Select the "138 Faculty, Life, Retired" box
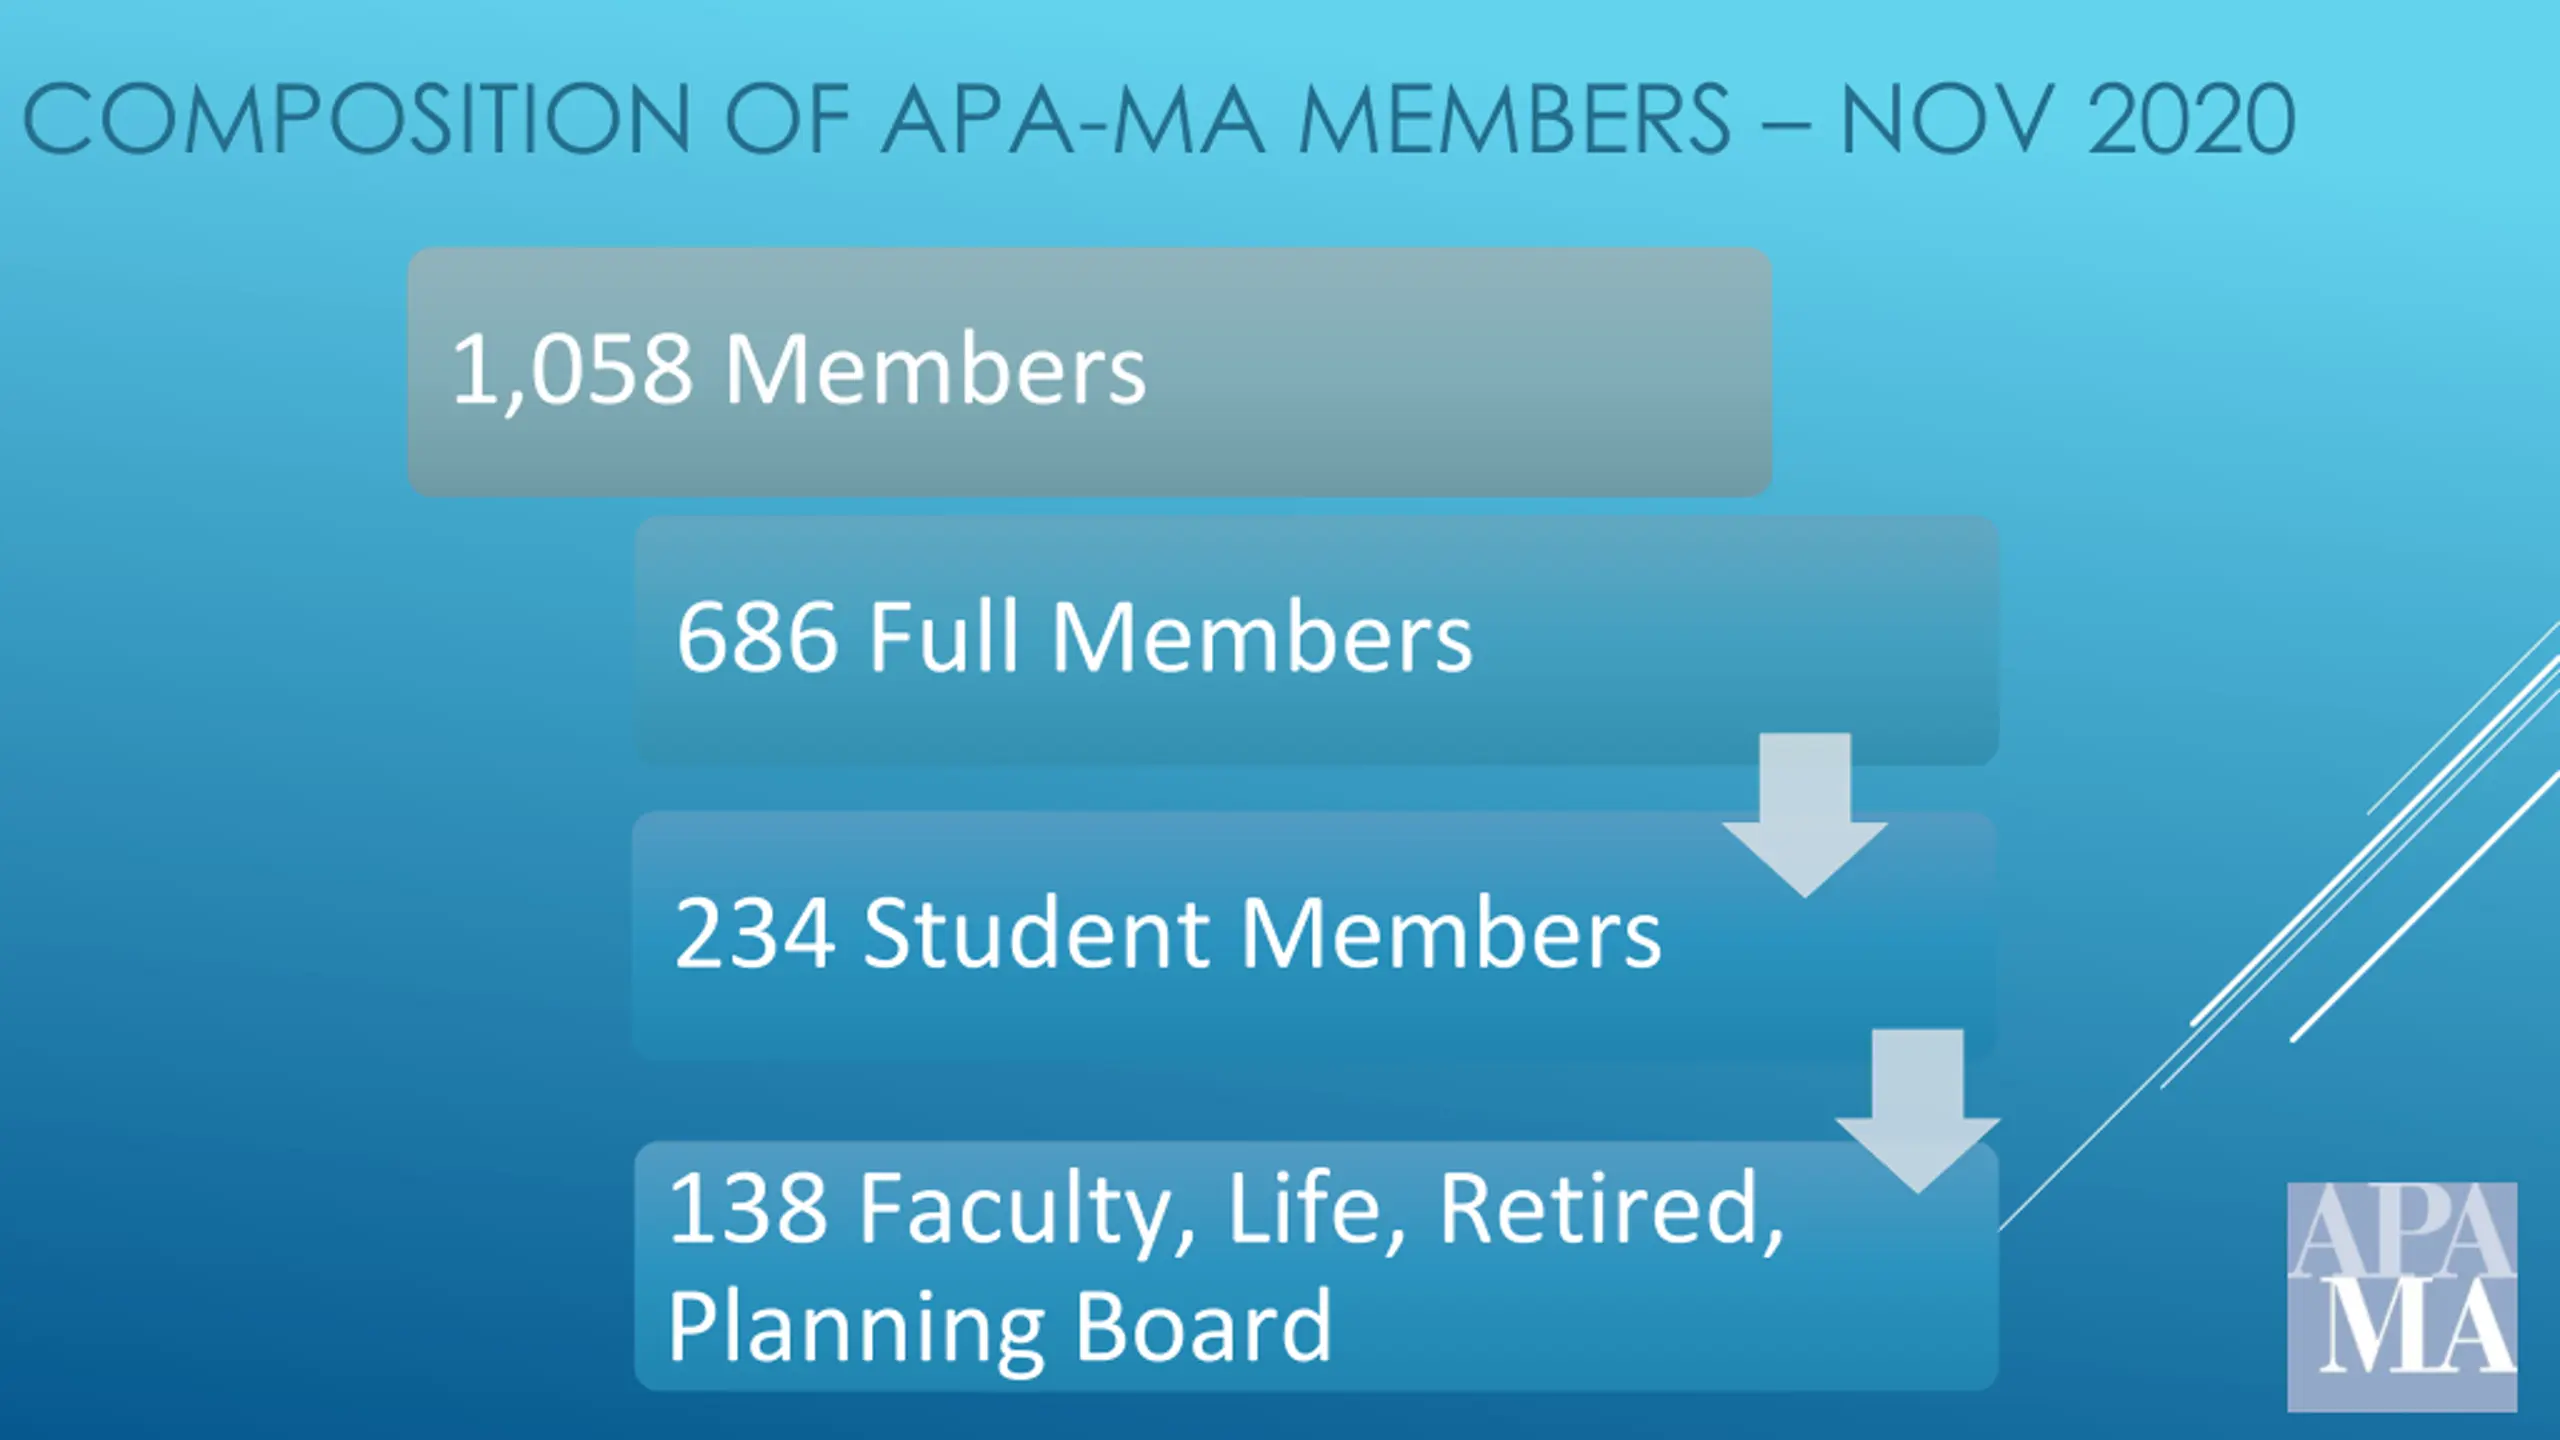This screenshot has height=1440, width=2560. coord(1316,1265)
